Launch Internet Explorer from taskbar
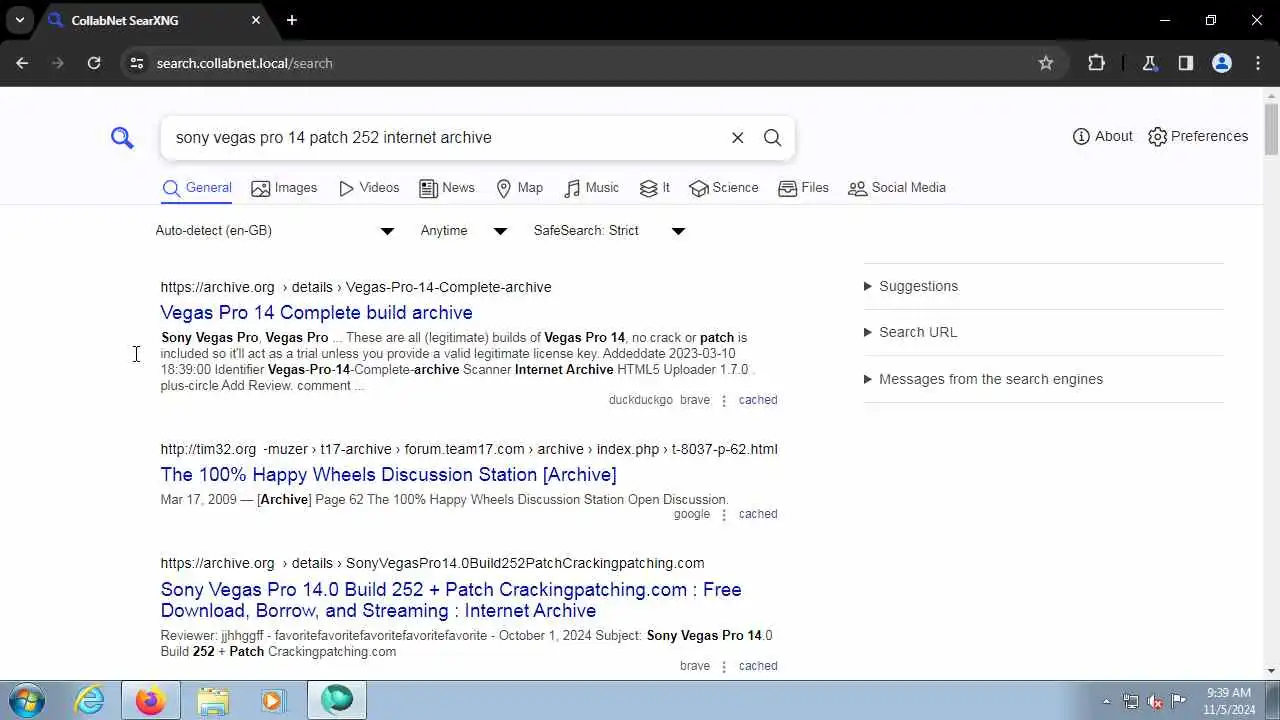 [x=90, y=700]
